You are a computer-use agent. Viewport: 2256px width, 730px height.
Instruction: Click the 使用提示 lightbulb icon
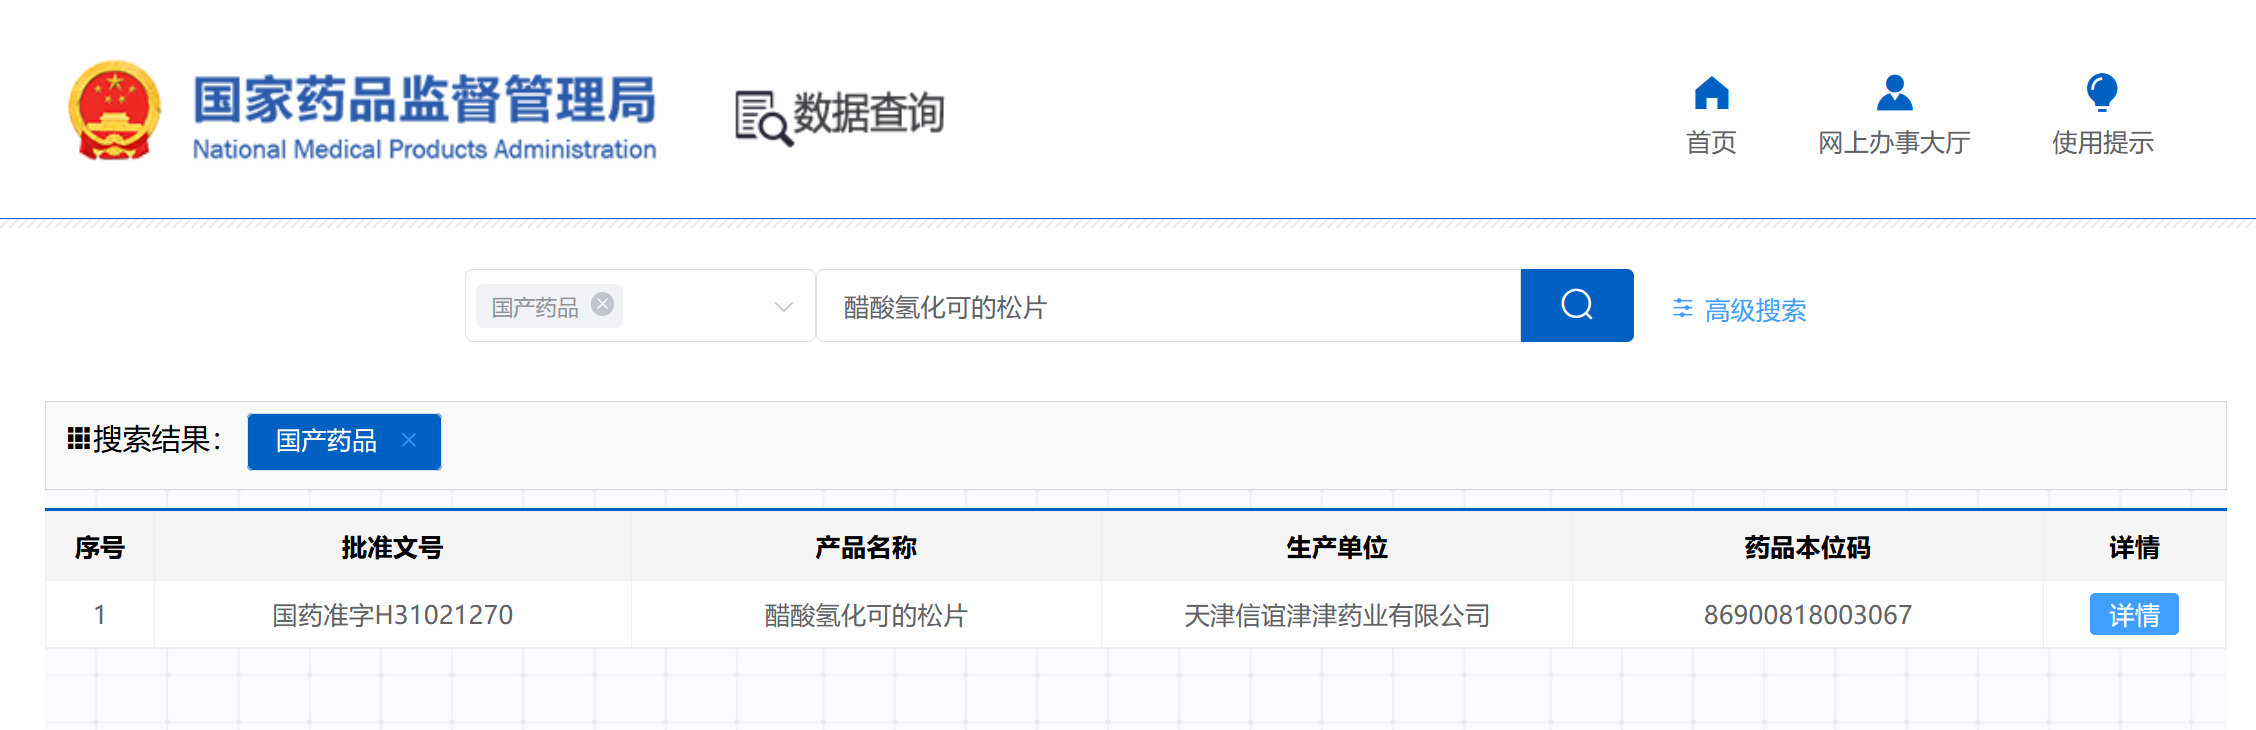[2102, 93]
